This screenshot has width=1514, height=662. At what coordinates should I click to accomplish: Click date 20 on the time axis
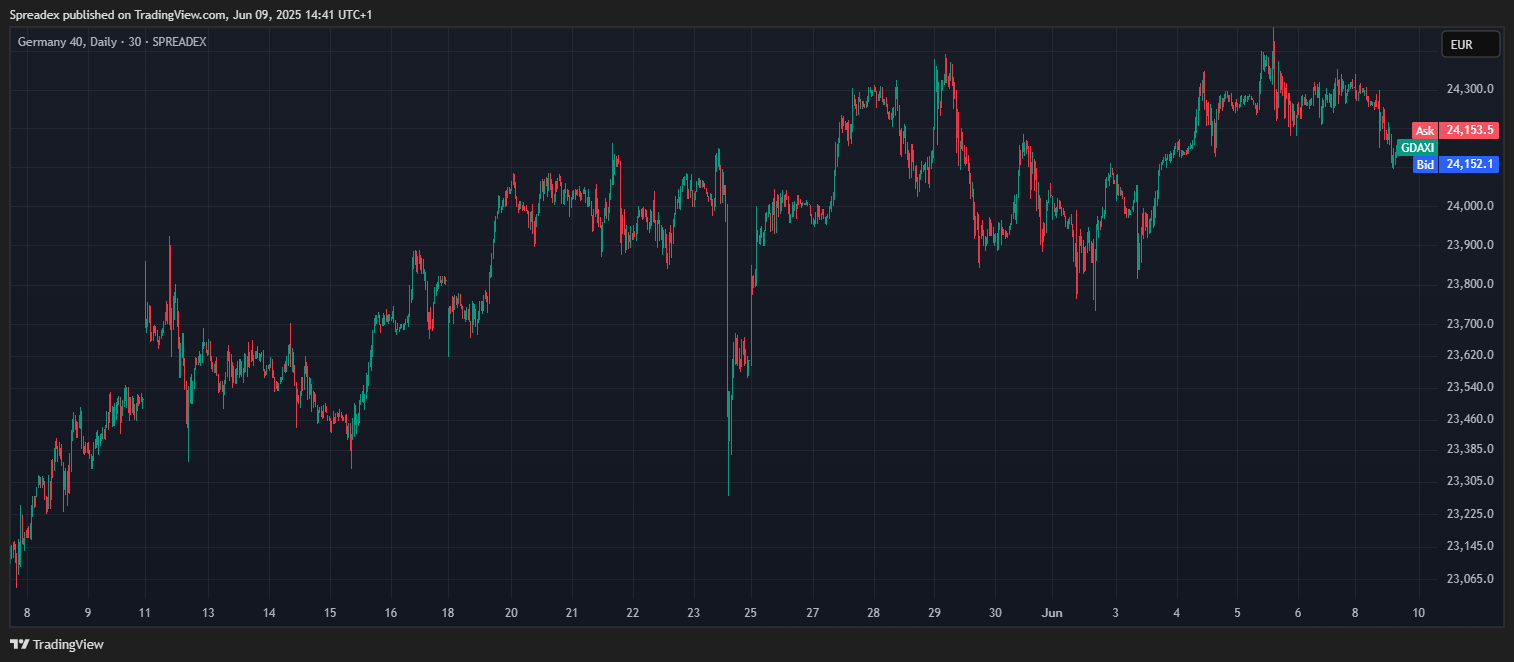click(x=511, y=613)
